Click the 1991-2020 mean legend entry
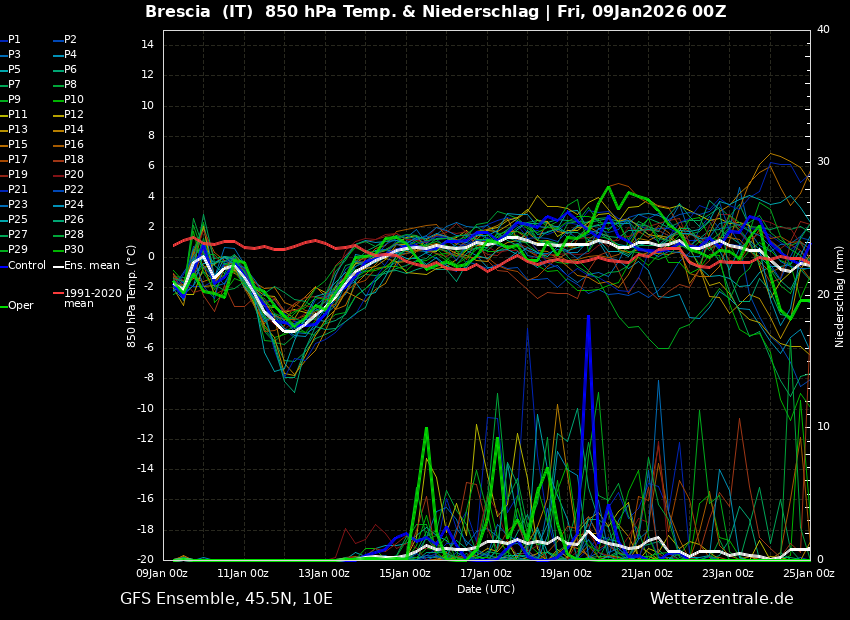Viewport: 850px width, 620px height. [92, 298]
